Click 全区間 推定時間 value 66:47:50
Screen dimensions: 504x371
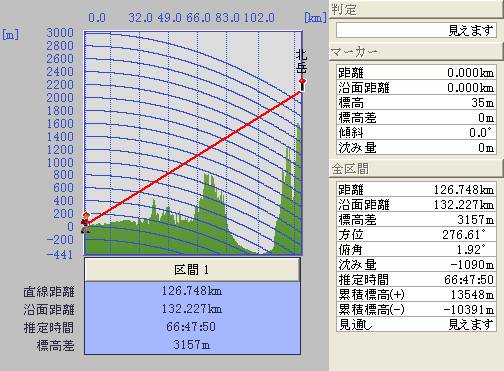point(469,279)
